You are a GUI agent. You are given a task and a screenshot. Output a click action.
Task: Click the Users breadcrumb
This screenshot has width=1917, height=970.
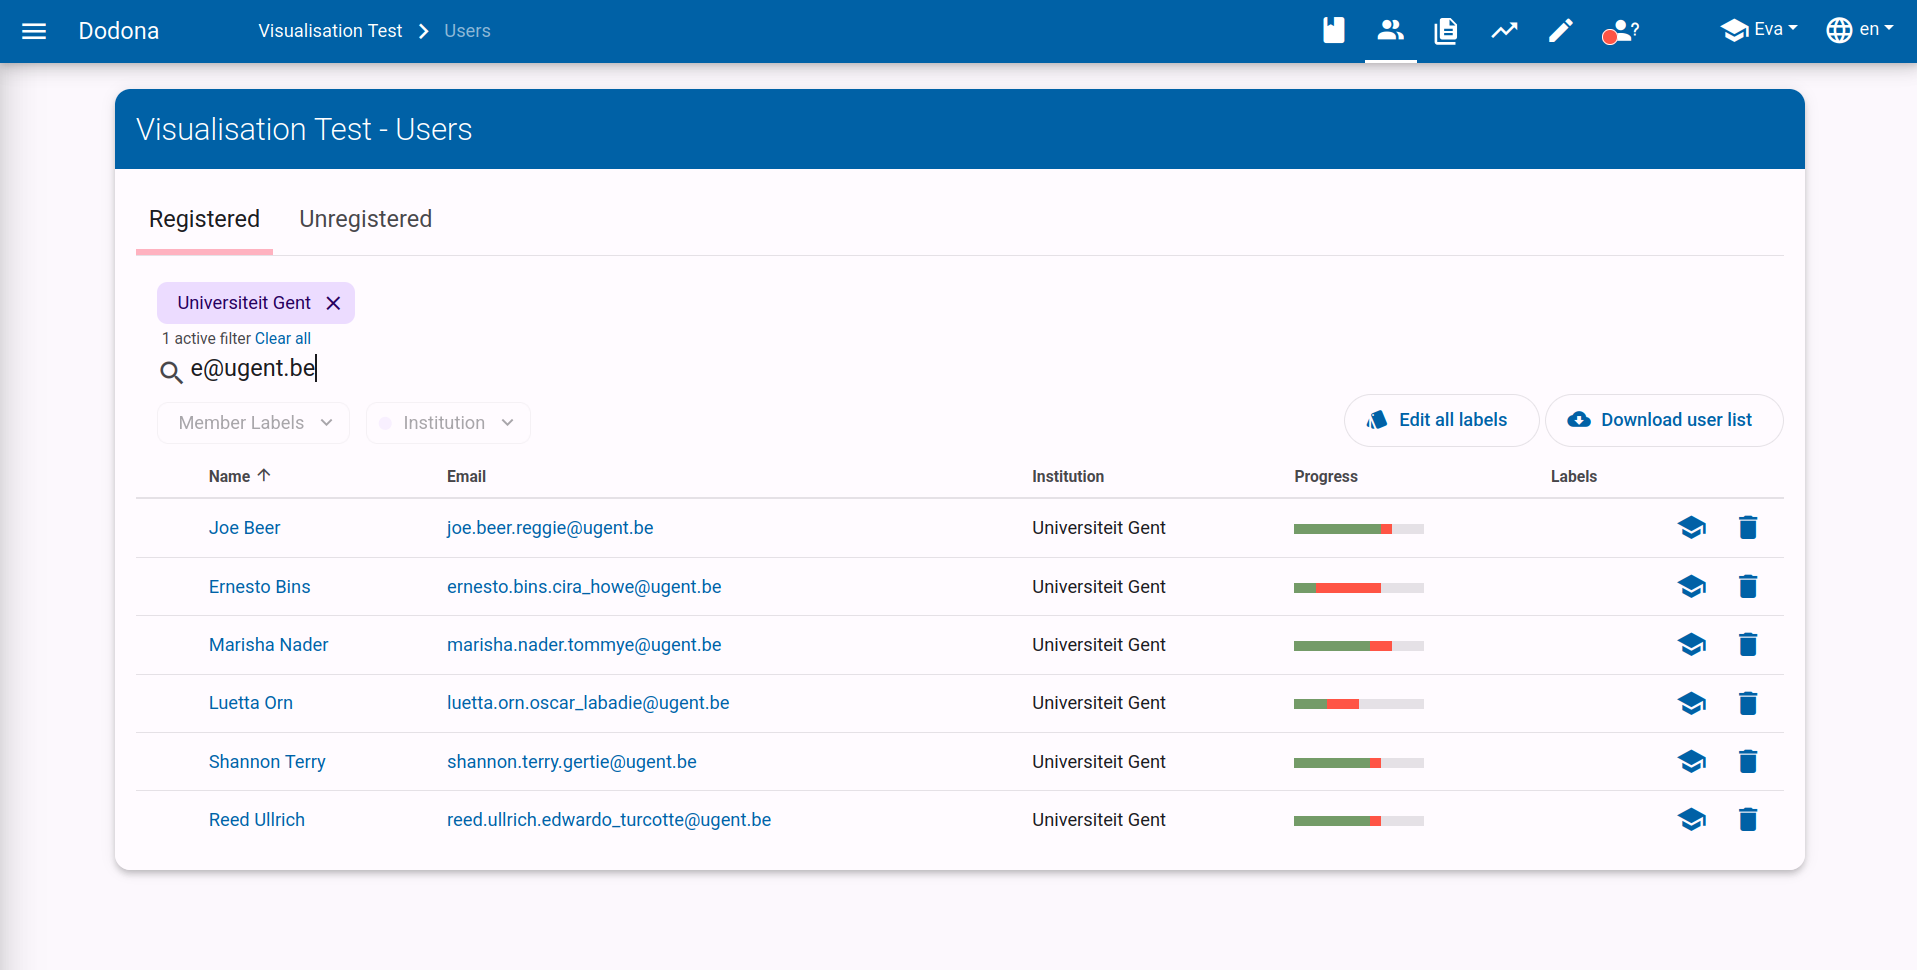point(467,31)
